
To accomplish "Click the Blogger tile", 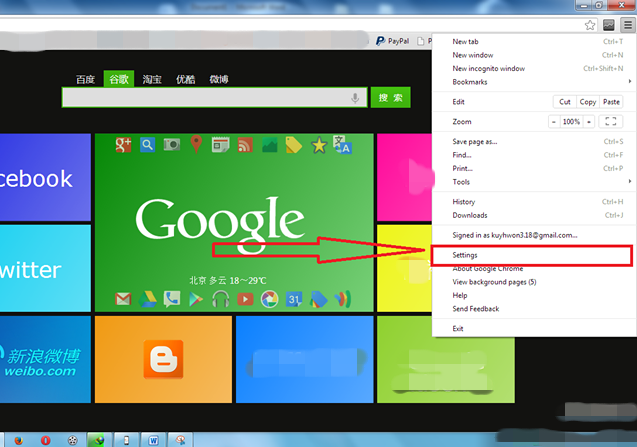I will tap(163, 360).
